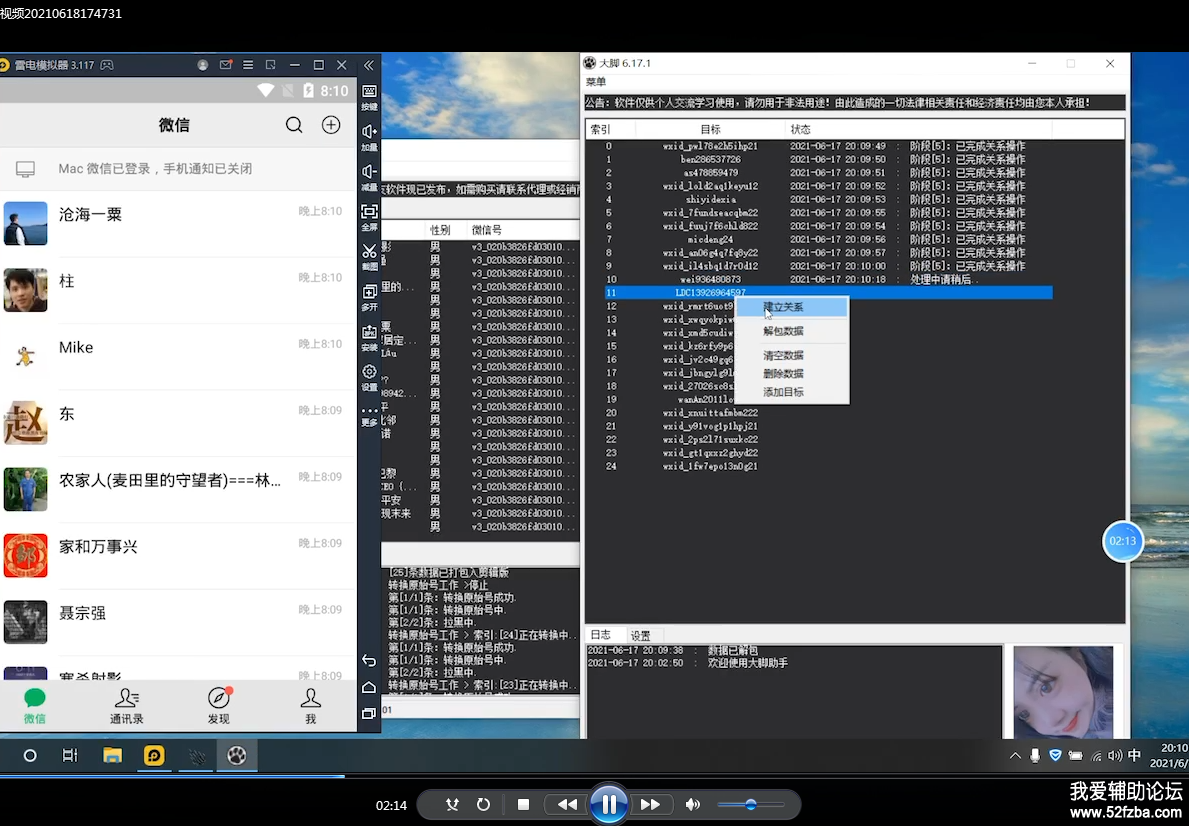Select row 0 wxid_pwl78e2h5ihp21

coord(828,146)
